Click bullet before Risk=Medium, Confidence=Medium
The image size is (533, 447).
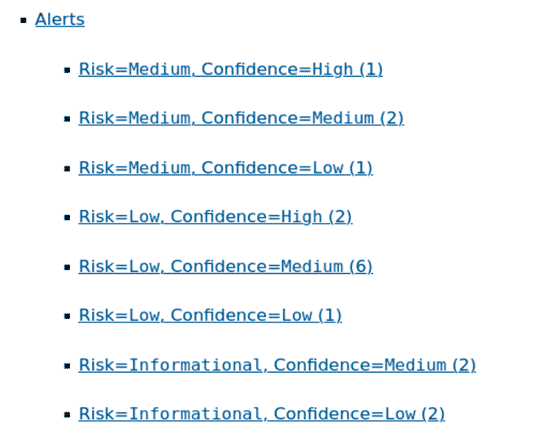click(67, 119)
